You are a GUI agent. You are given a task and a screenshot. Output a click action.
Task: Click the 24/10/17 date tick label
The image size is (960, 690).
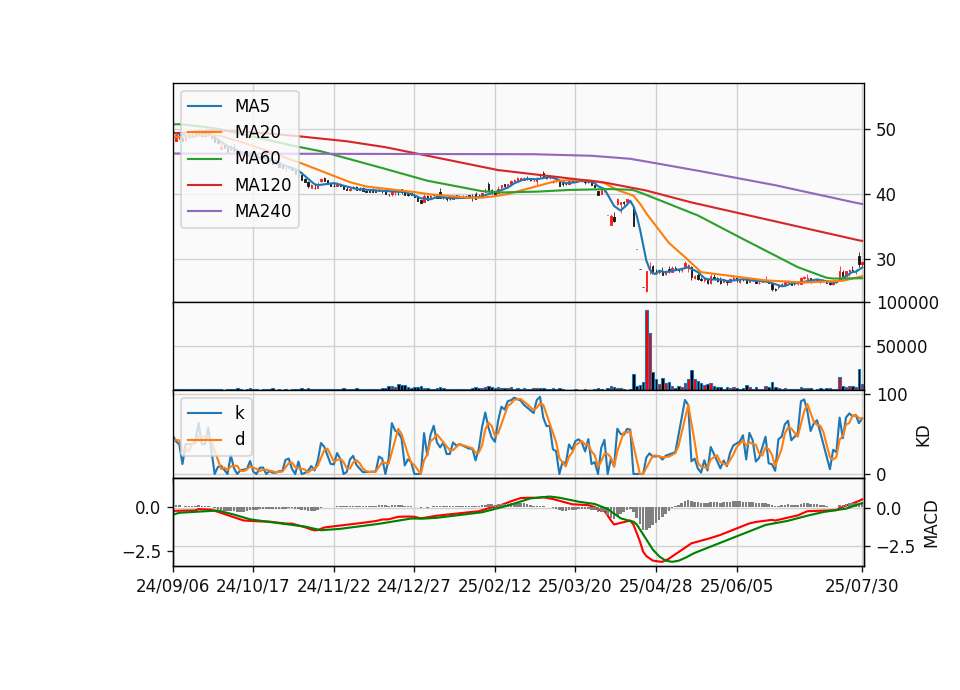point(253,586)
